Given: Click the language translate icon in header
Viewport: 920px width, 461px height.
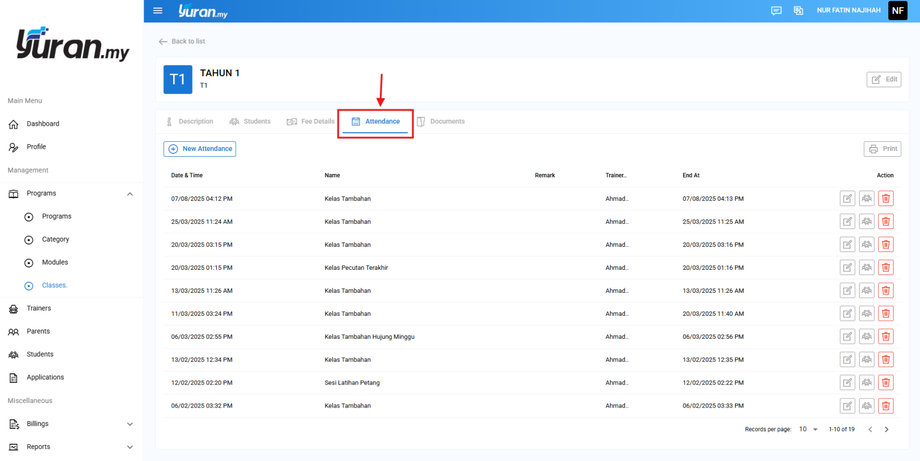Looking at the screenshot, I should click(798, 11).
